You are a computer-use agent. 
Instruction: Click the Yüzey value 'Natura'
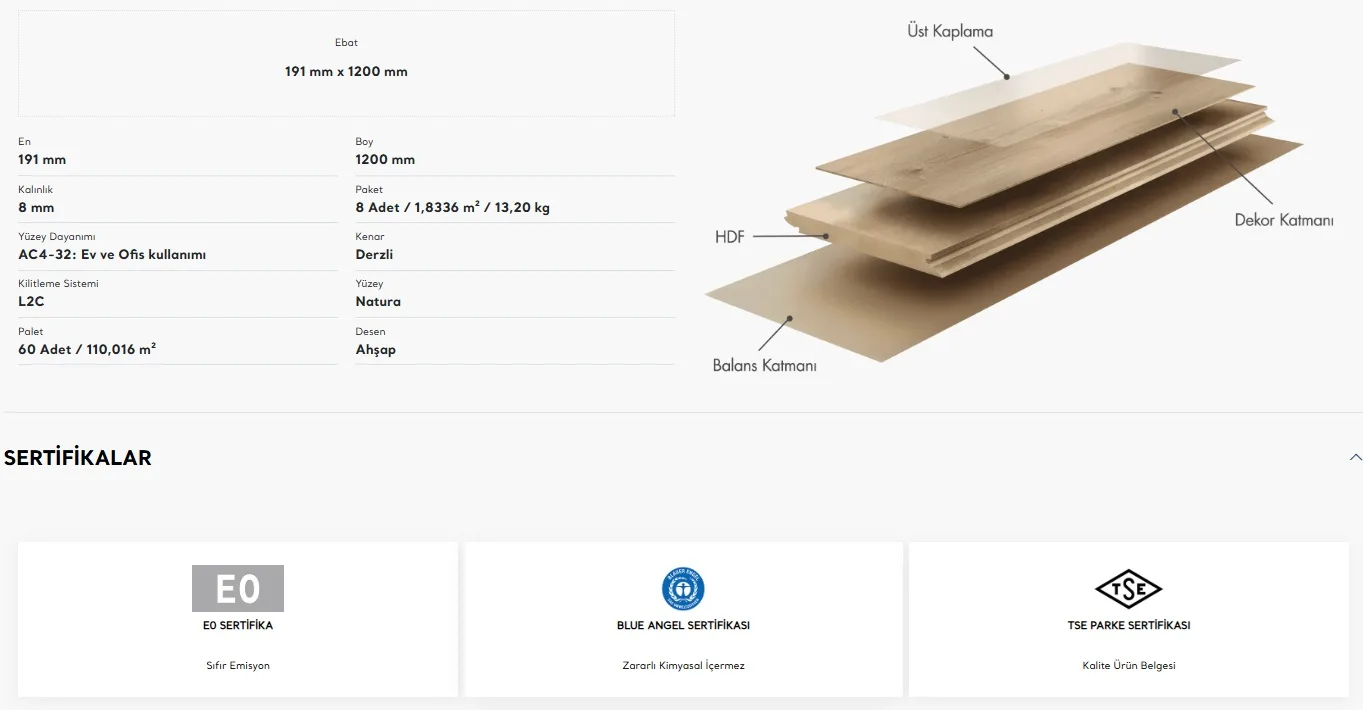378,302
